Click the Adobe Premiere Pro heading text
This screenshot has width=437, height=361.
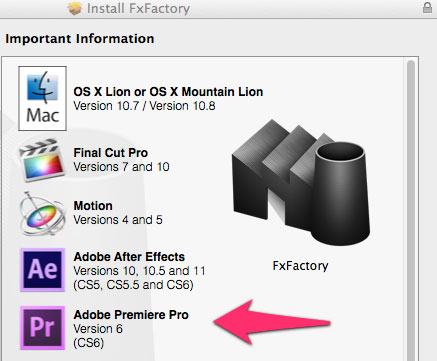pyautogui.click(x=131, y=315)
